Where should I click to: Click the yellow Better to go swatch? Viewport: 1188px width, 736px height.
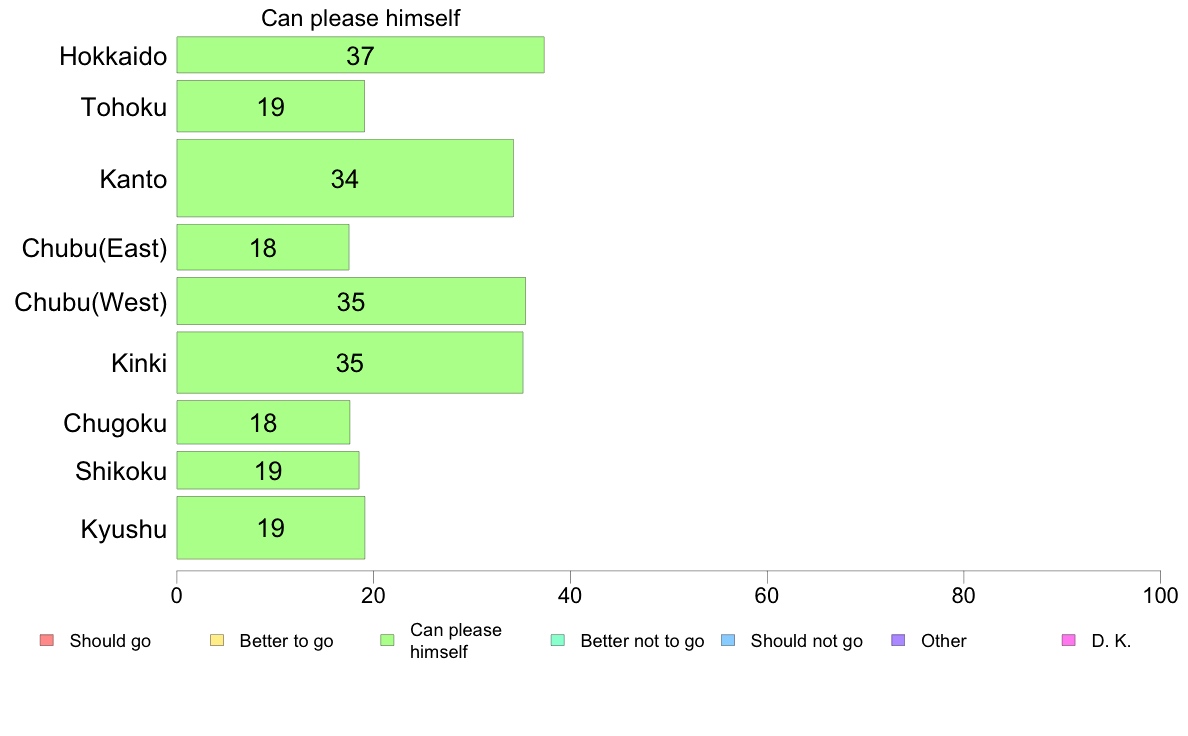[217, 641]
